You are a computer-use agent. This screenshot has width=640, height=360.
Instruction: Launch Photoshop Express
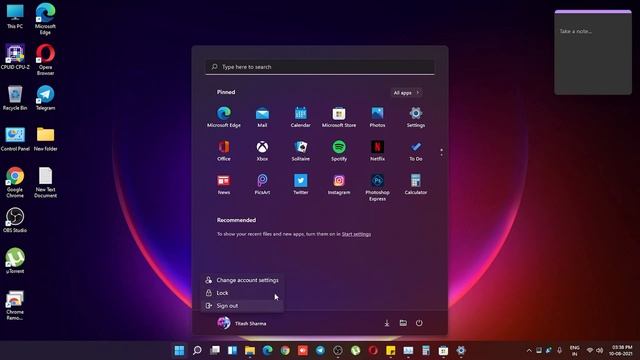(377, 187)
